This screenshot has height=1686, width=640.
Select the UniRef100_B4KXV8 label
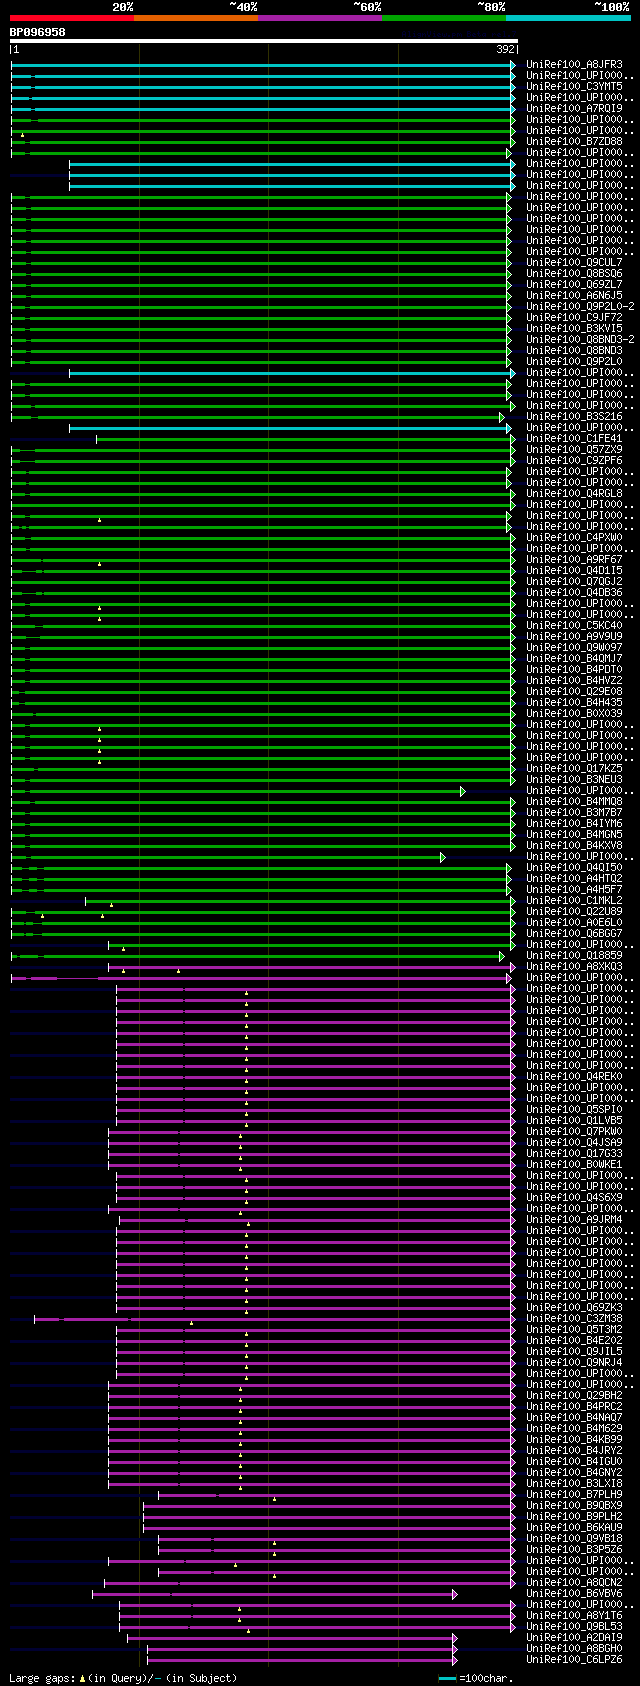coord(574,846)
